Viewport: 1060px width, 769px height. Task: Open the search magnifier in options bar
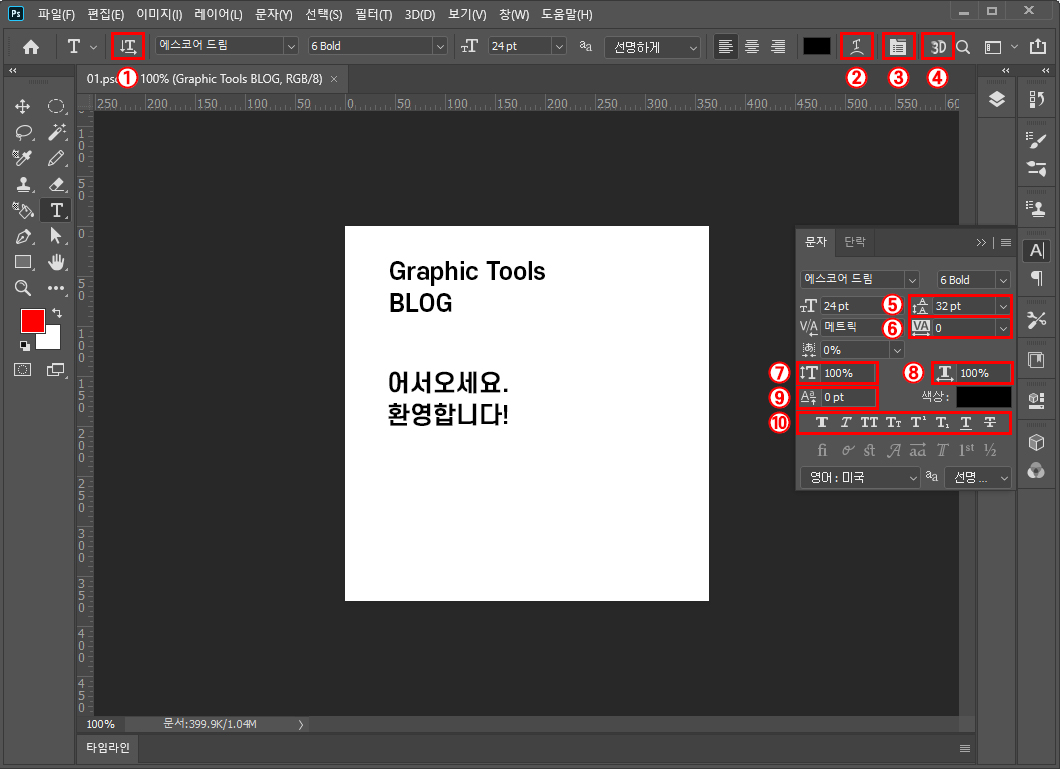(963, 47)
